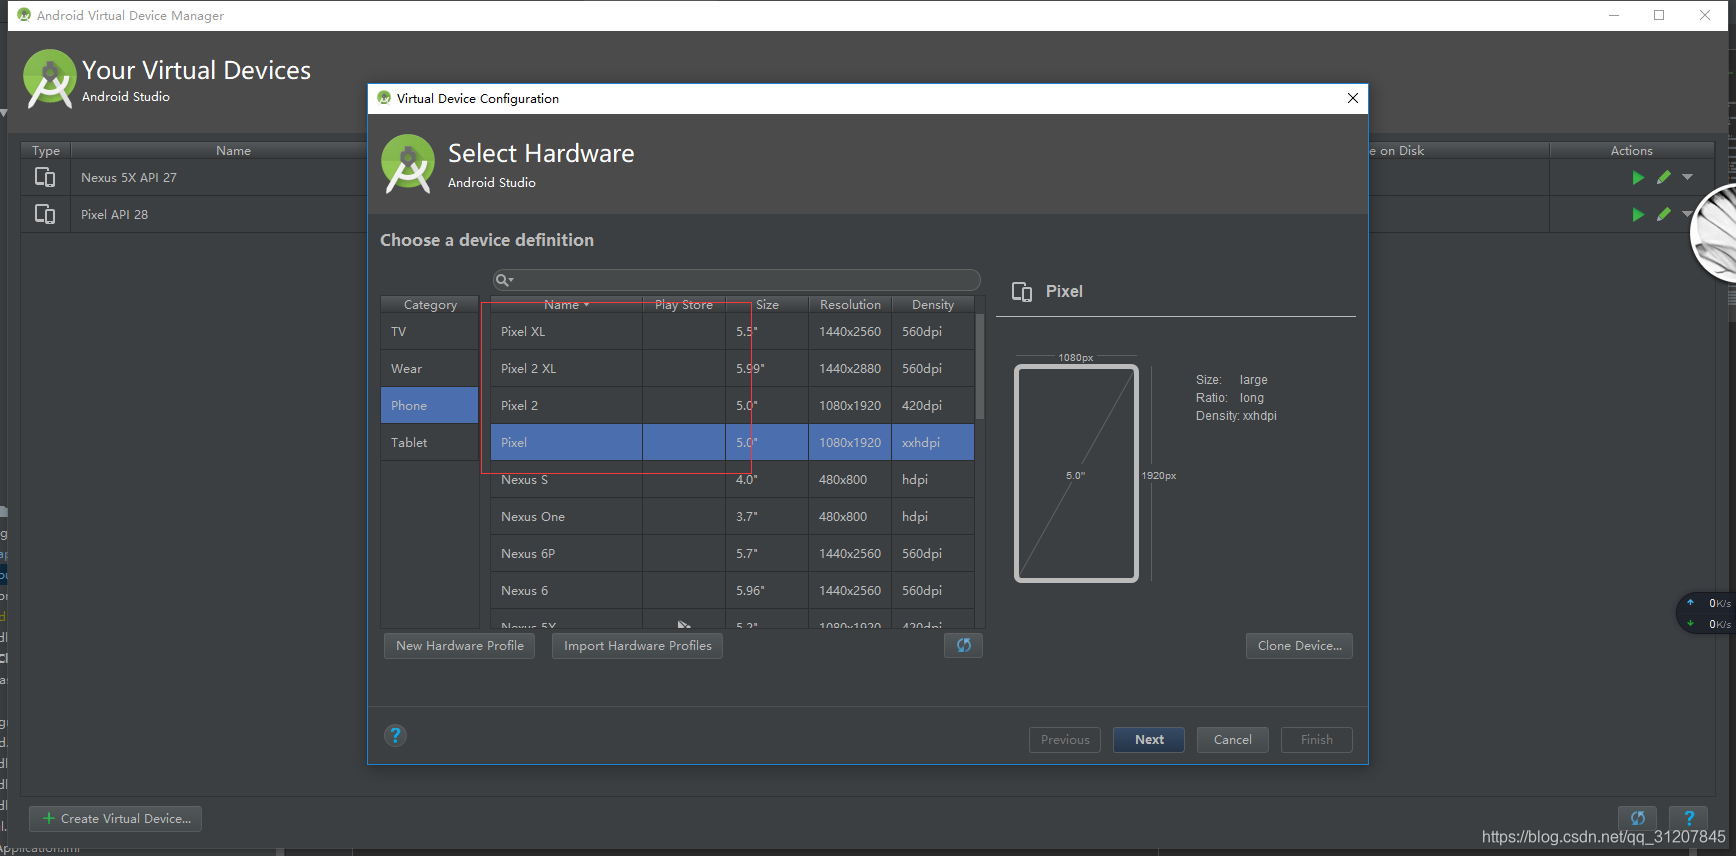Sort by Play Store column header
This screenshot has width=1736, height=856.
coord(684,304)
